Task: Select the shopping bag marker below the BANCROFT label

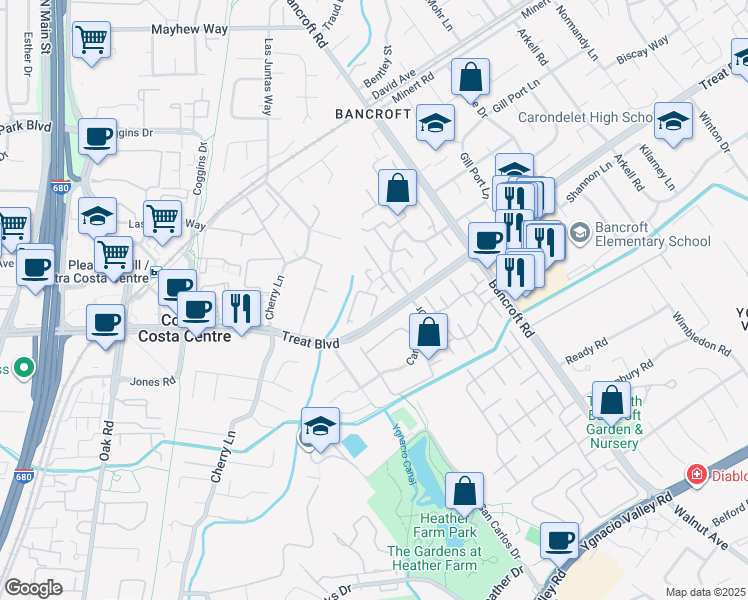Action: pyautogui.click(x=397, y=191)
